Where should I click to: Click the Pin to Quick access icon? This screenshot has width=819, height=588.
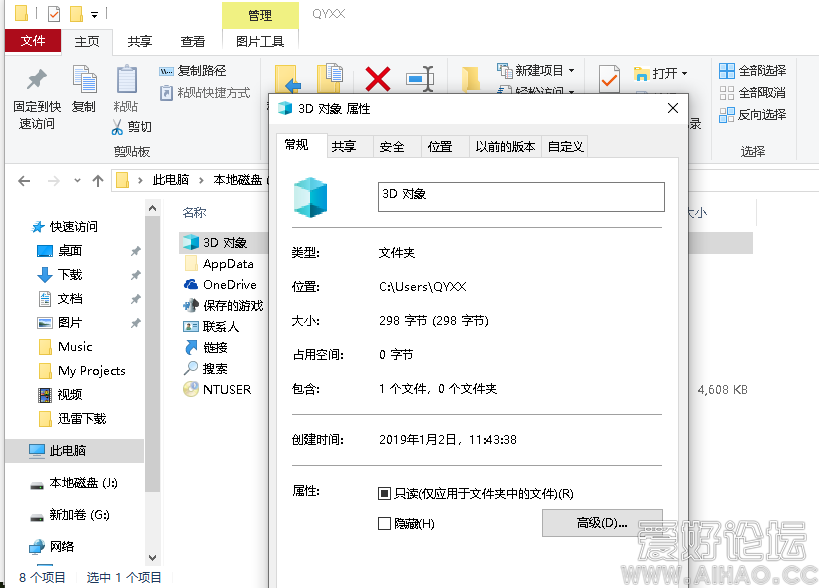pyautogui.click(x=37, y=80)
